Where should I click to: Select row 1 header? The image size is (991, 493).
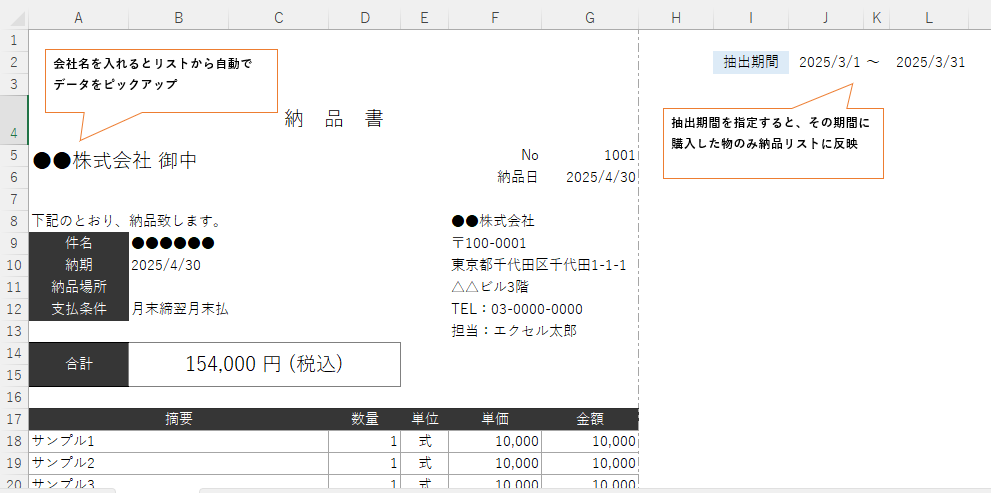point(15,40)
